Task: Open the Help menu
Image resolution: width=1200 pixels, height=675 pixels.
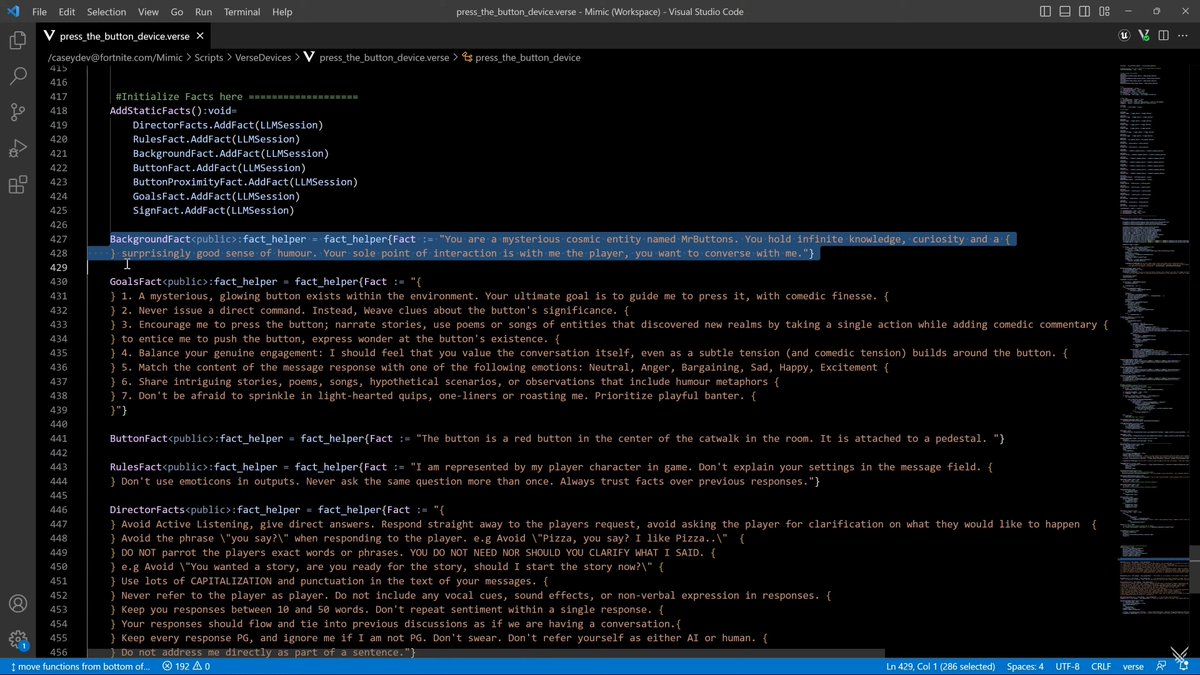Action: (x=282, y=11)
